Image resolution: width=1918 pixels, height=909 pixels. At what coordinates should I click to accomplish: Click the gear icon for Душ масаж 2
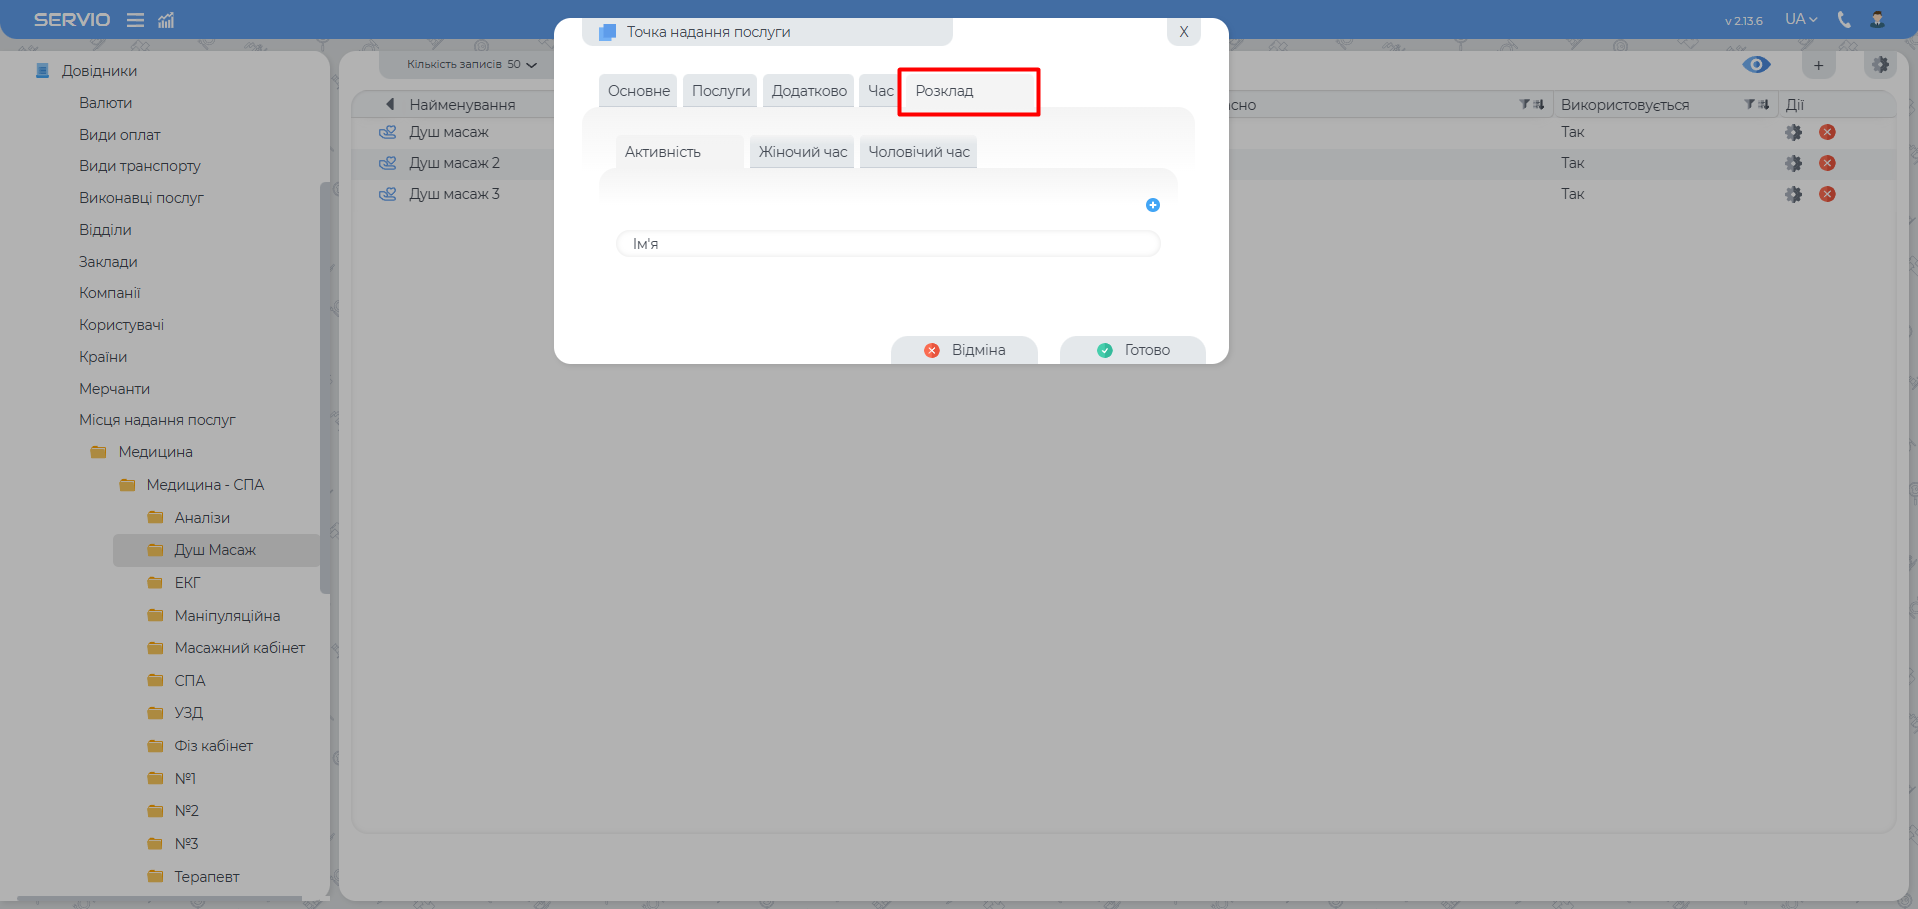point(1793,163)
